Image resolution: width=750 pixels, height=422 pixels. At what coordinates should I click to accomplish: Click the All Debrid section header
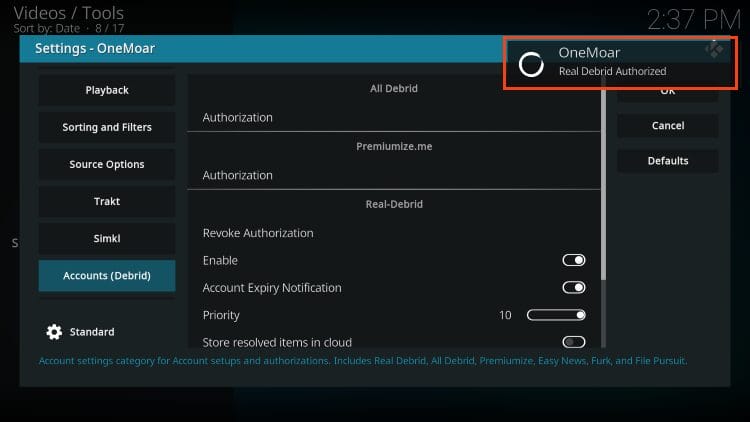tap(394, 89)
